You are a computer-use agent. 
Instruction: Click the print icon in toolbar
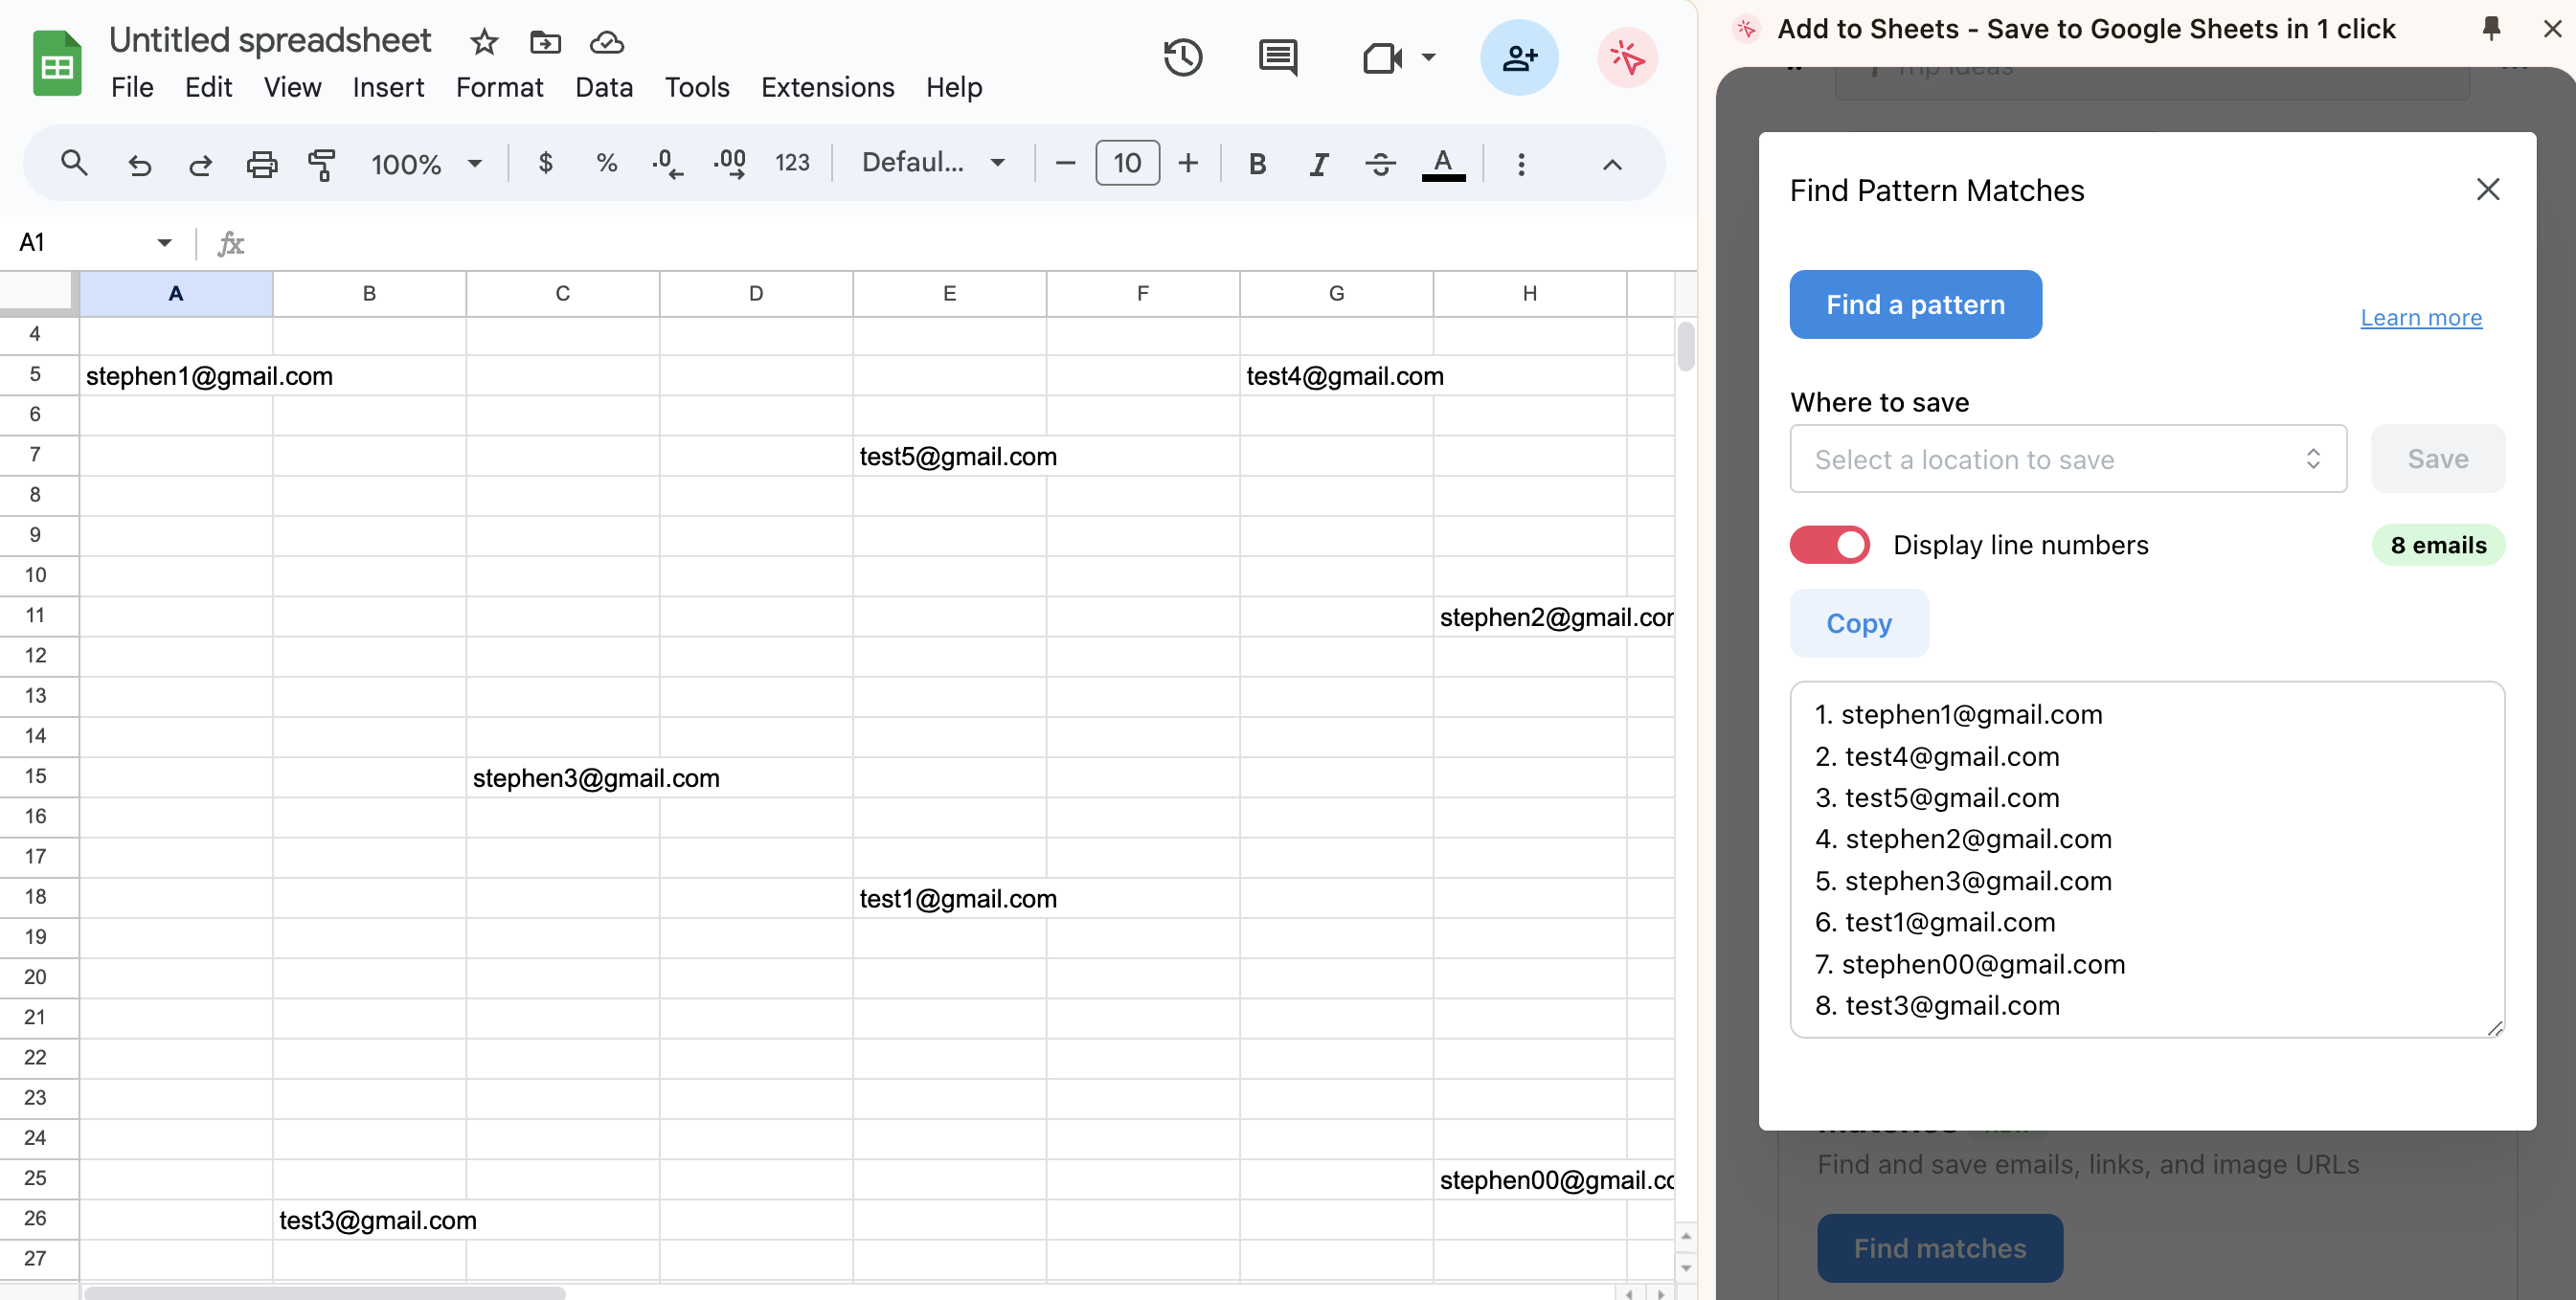261,164
